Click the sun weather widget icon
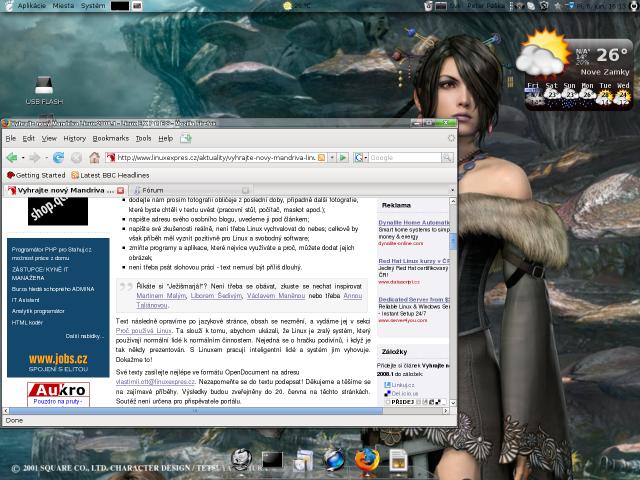This screenshot has width=640, height=480. (x=543, y=53)
